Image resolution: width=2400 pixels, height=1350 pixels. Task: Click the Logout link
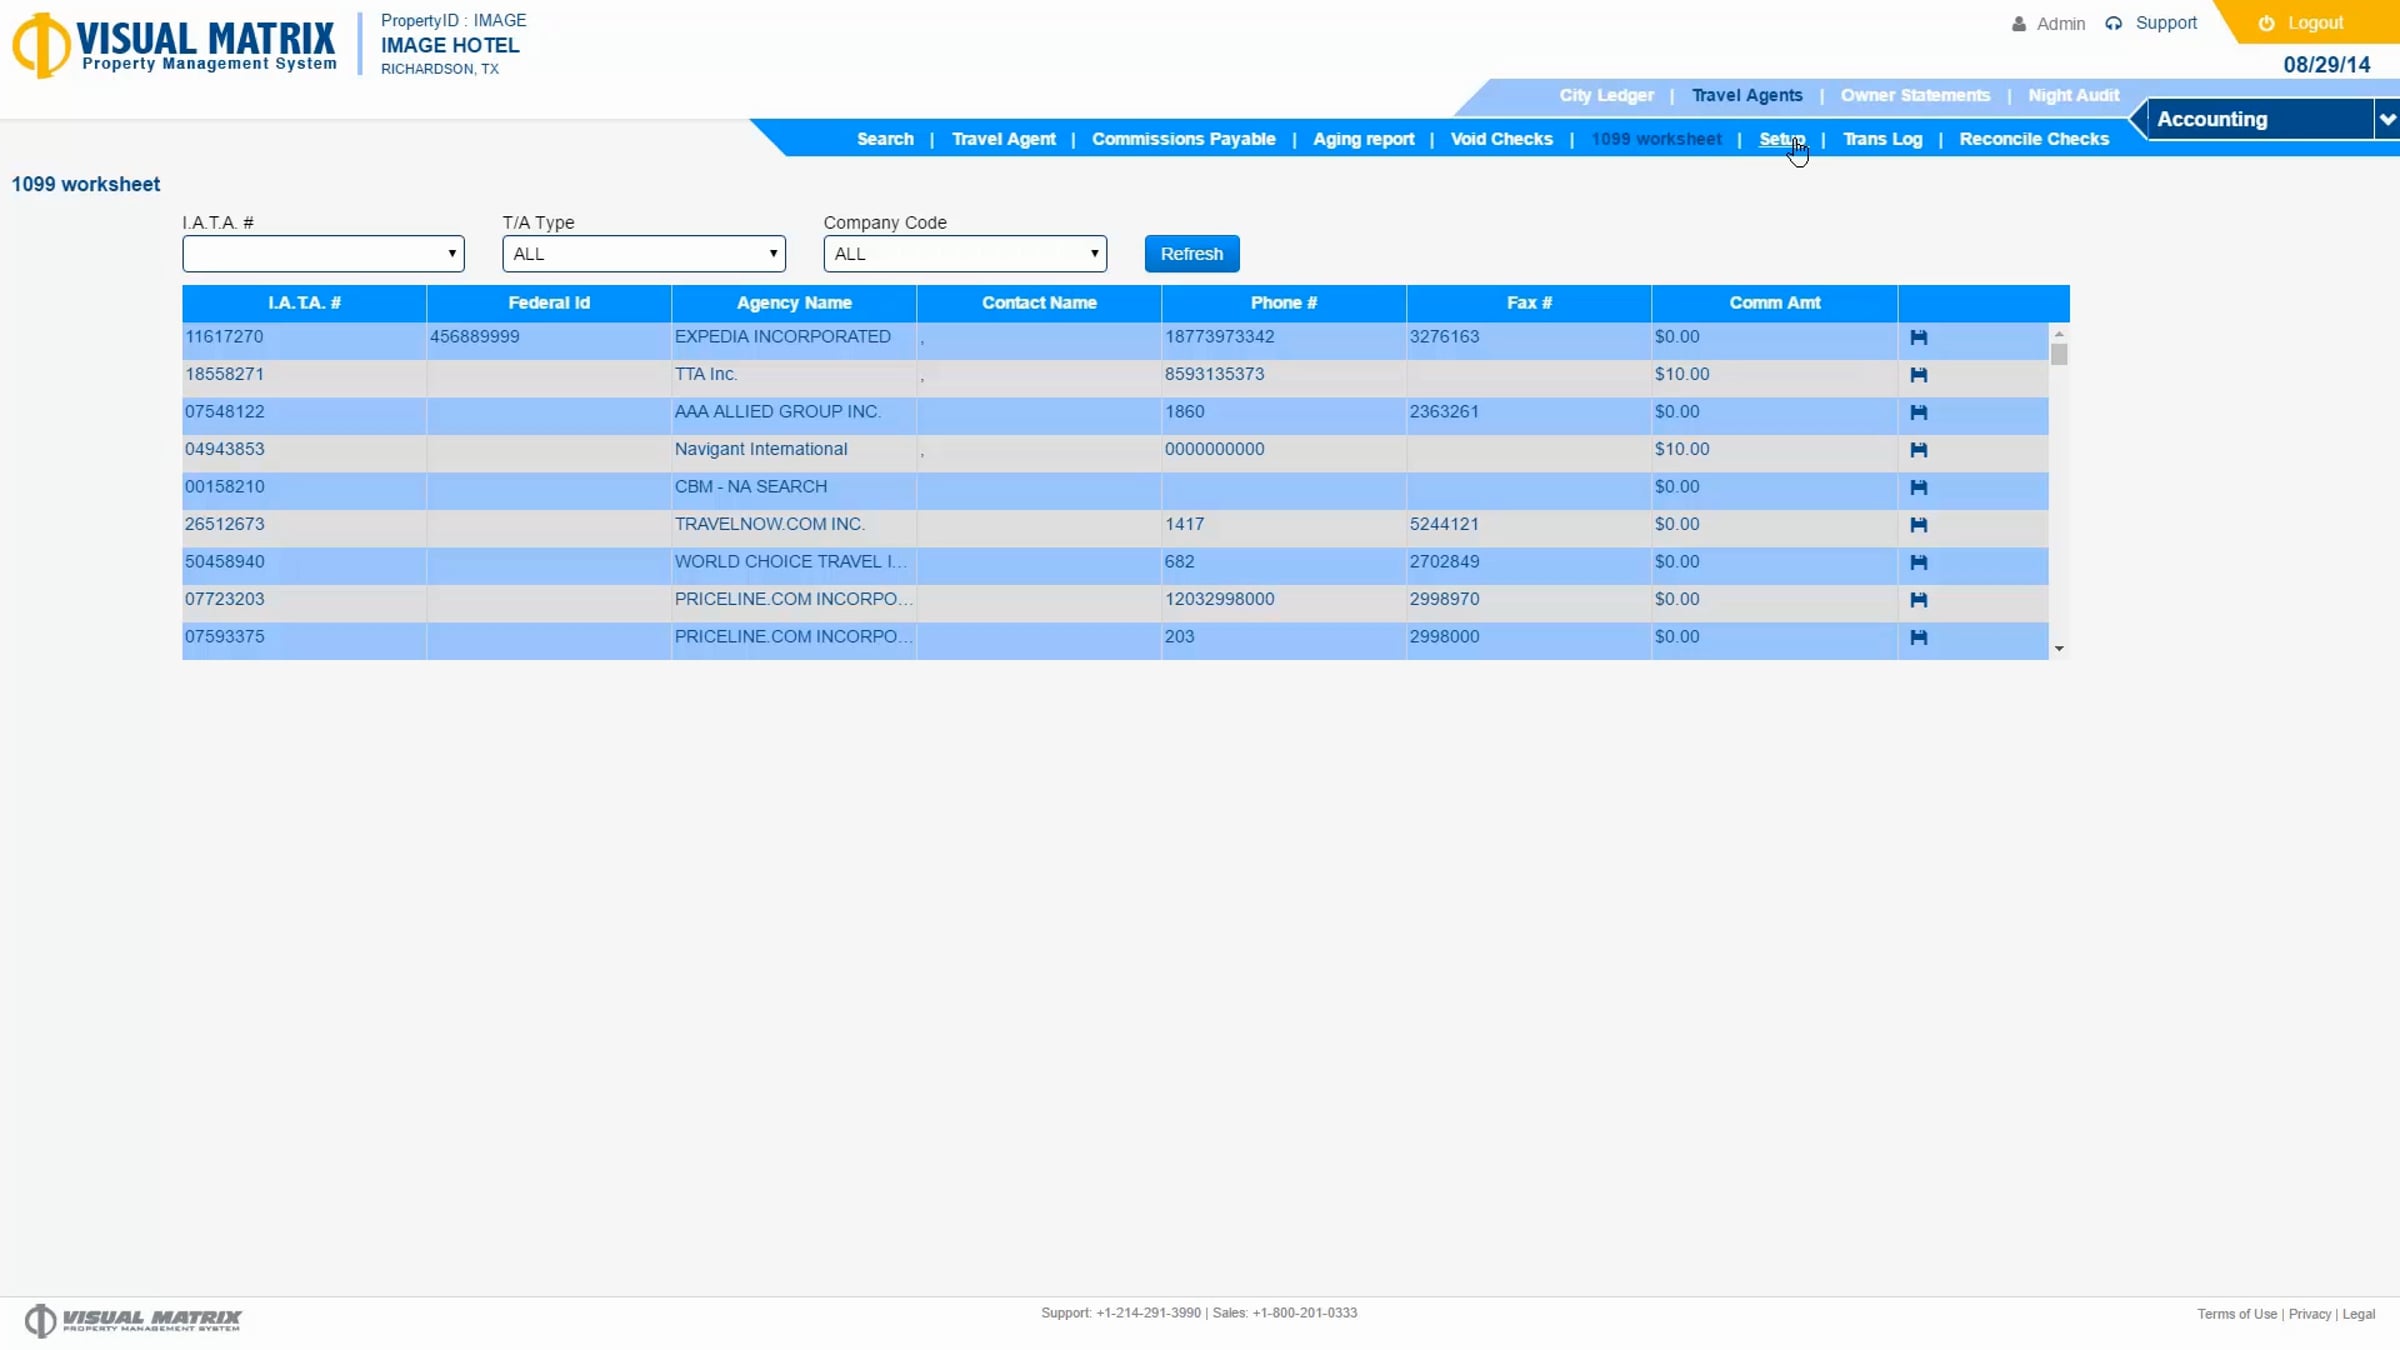click(2315, 23)
